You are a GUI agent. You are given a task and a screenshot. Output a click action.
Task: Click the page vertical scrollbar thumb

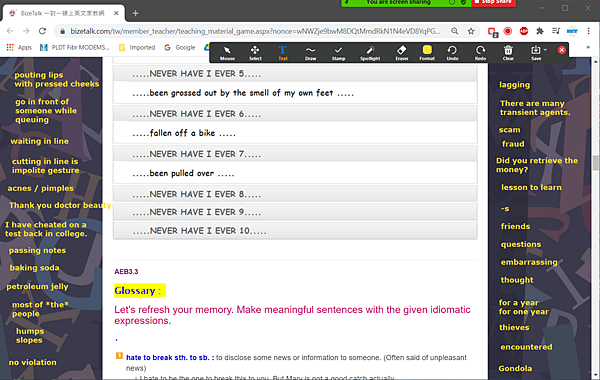595,163
